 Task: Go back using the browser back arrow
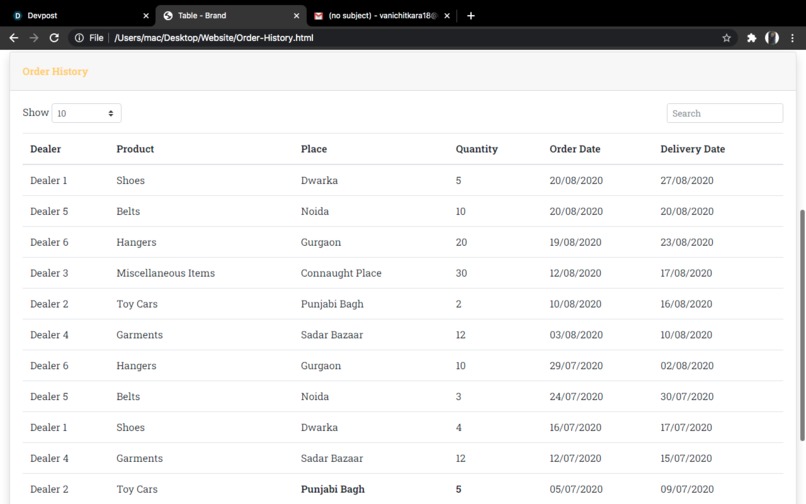click(14, 38)
